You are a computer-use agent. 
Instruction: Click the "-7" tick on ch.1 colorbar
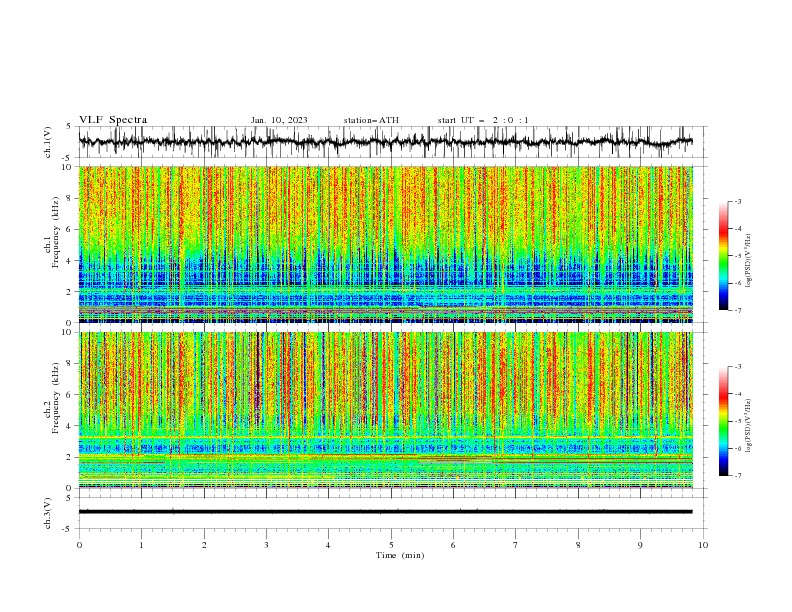click(x=737, y=310)
